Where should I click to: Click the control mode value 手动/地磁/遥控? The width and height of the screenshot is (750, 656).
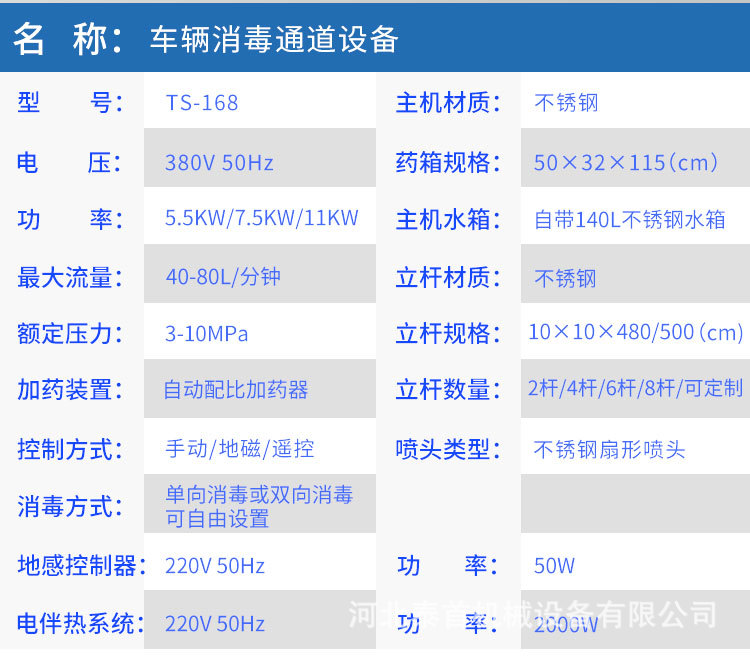[x=240, y=448]
